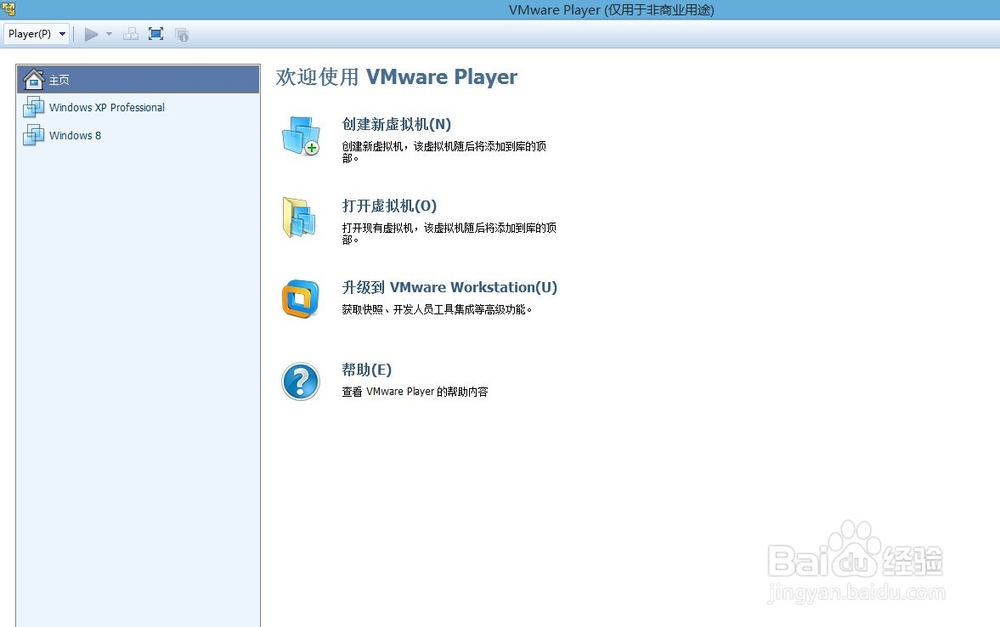Click description starting 打开现有虚拟机，该虚拟机随后
This screenshot has width=1000, height=627.
[x=449, y=233]
